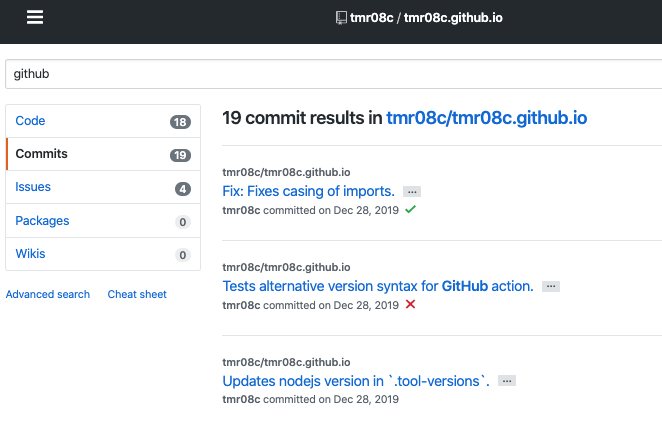The image size is (662, 422).
Task: Click Commits count badge 19
Action: pos(180,155)
